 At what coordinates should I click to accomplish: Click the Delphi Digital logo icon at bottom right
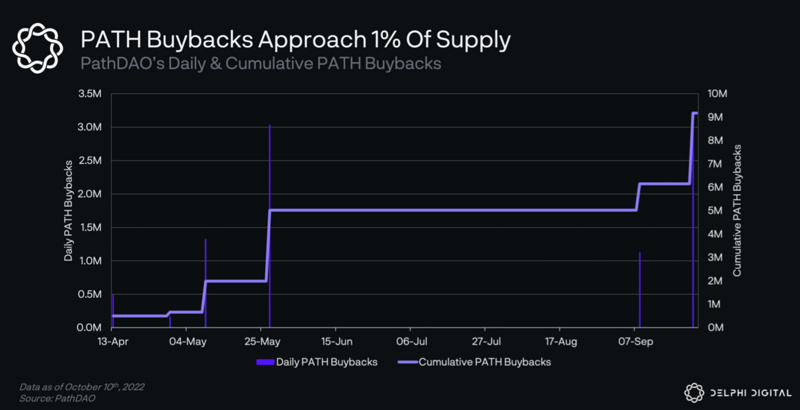click(x=695, y=390)
